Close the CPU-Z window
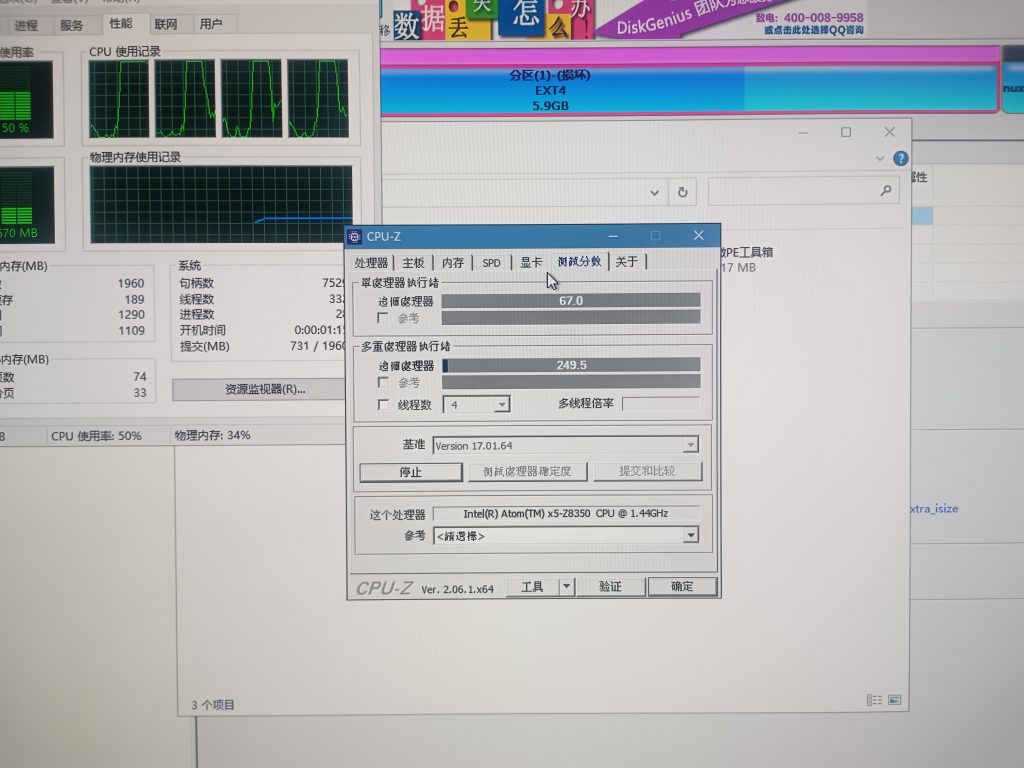Viewport: 1024px width, 768px height. coord(698,236)
